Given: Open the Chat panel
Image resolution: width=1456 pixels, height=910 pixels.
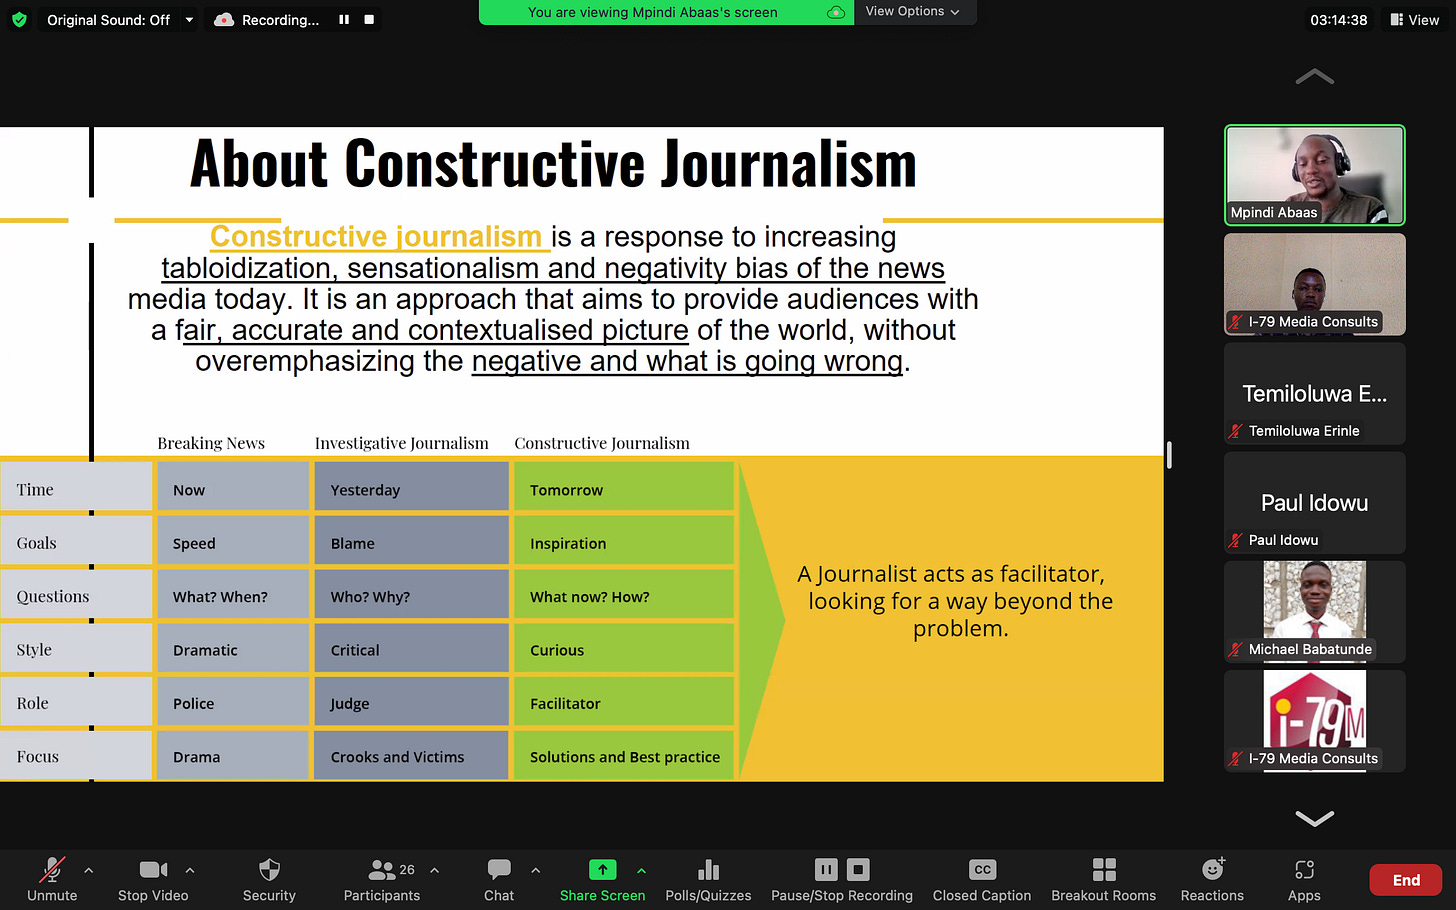Looking at the screenshot, I should pyautogui.click(x=499, y=879).
